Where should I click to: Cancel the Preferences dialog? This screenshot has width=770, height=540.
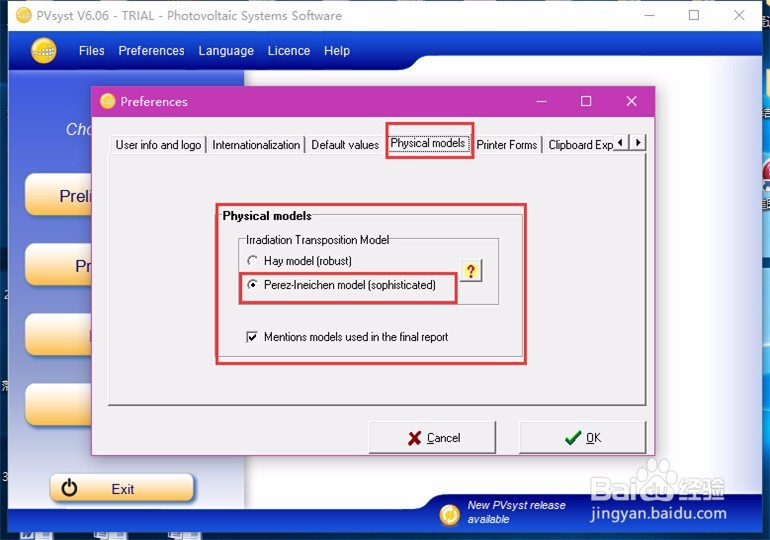pos(432,437)
